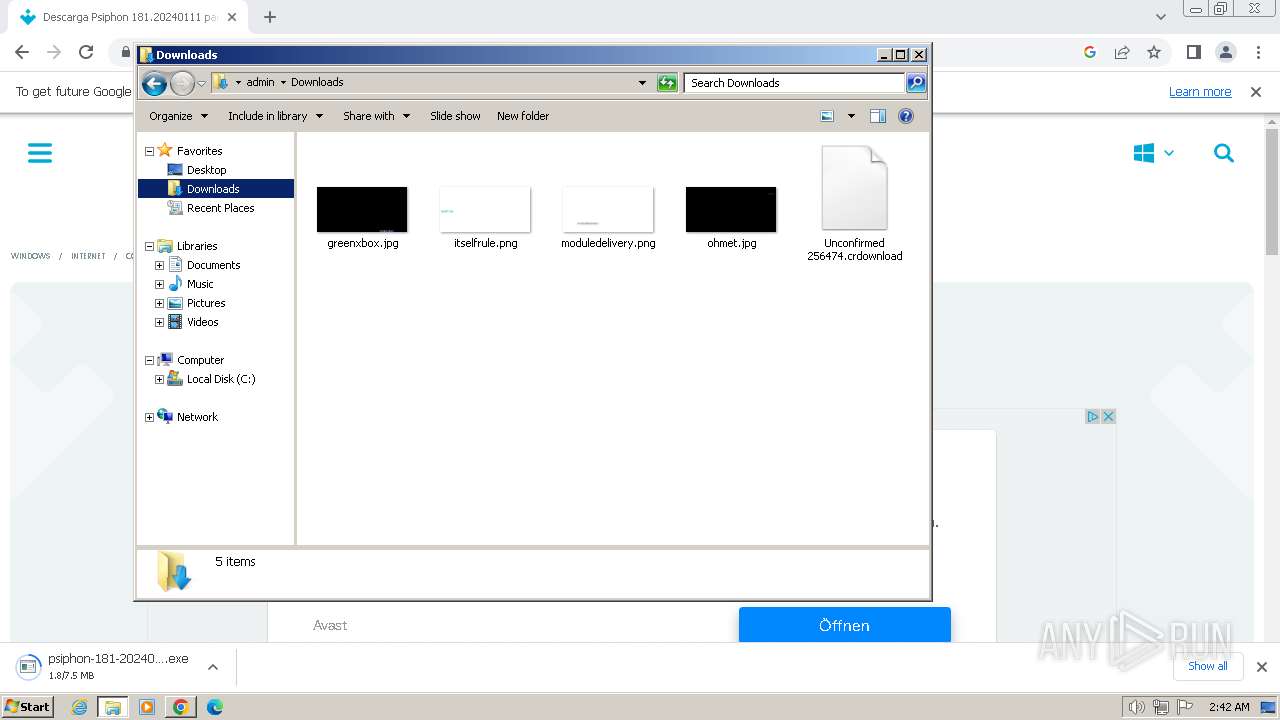Expand the Pictures library node
The width and height of the screenshot is (1280, 720).
click(x=159, y=303)
